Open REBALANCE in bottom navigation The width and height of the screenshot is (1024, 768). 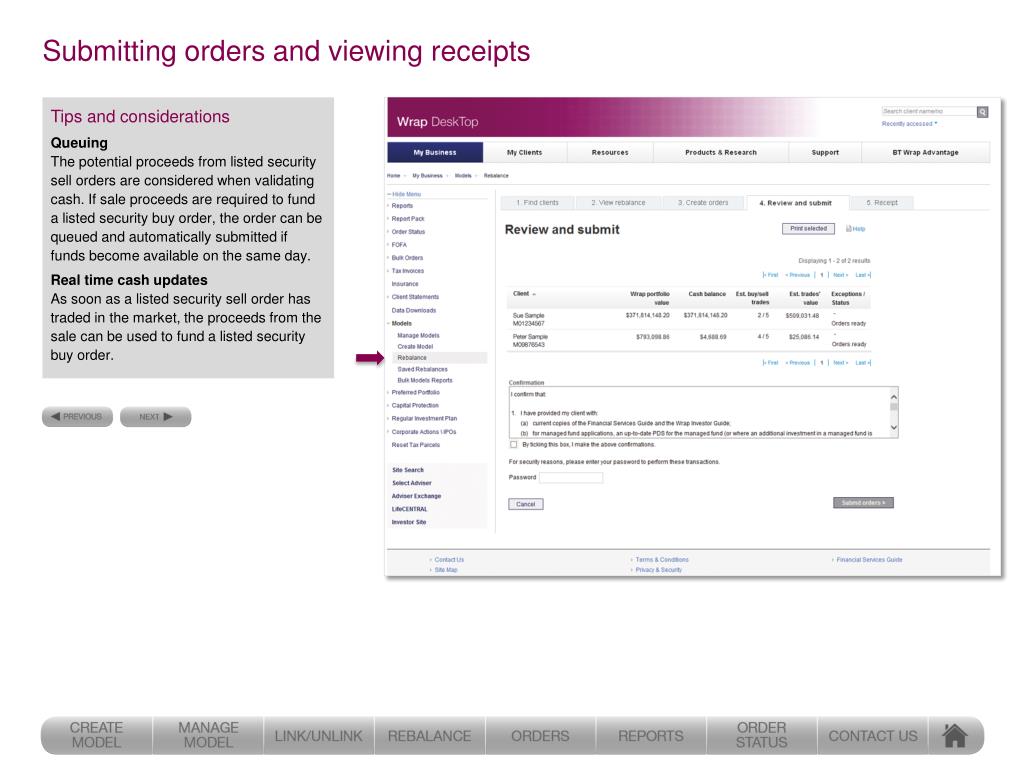(x=429, y=736)
